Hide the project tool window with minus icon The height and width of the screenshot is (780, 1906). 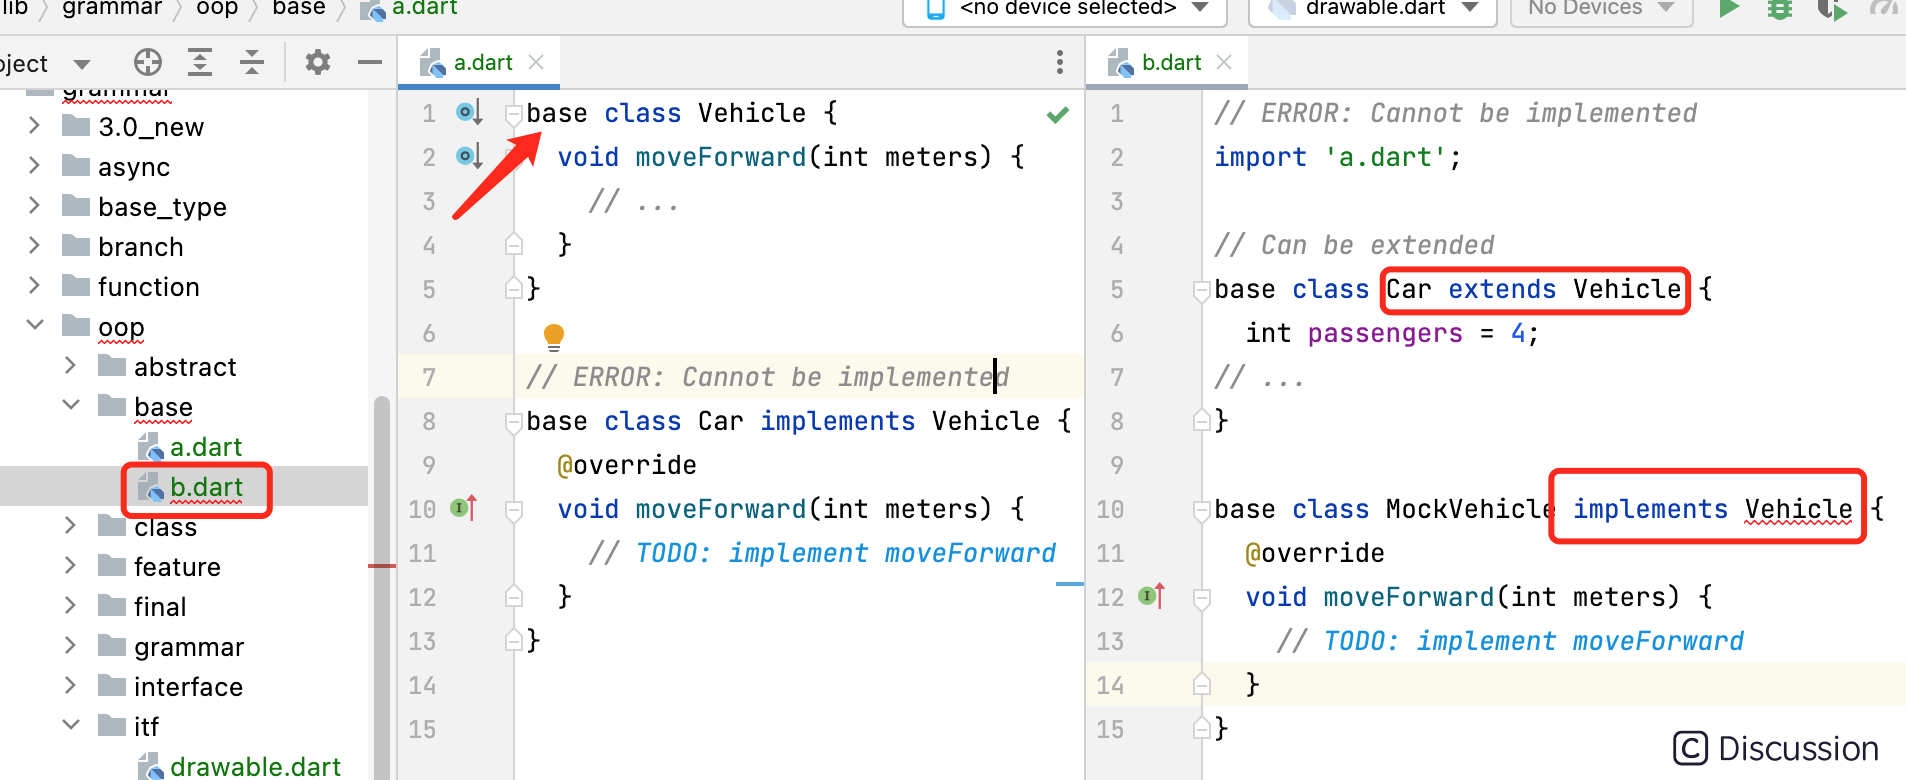click(370, 62)
